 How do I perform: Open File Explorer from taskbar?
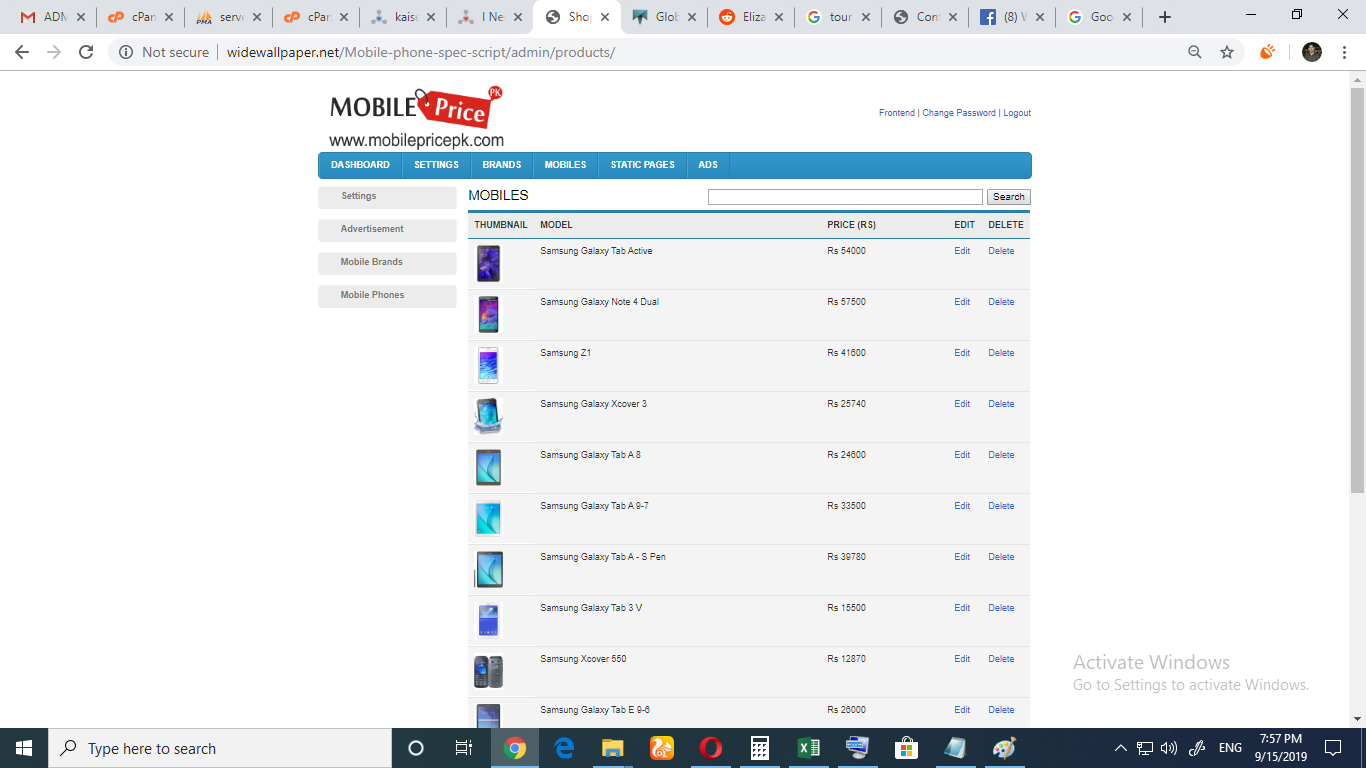(613, 748)
